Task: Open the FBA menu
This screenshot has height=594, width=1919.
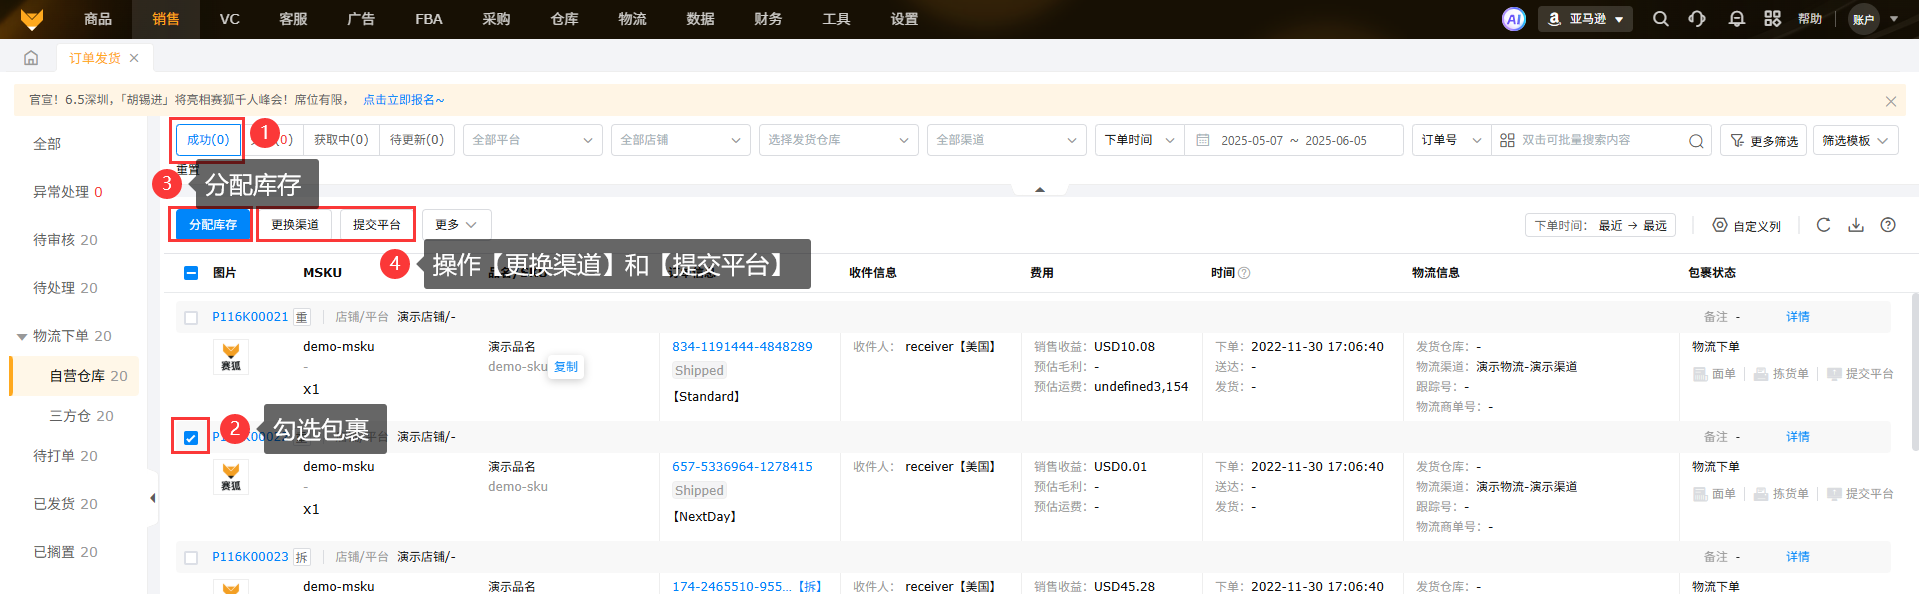Action: point(429,19)
